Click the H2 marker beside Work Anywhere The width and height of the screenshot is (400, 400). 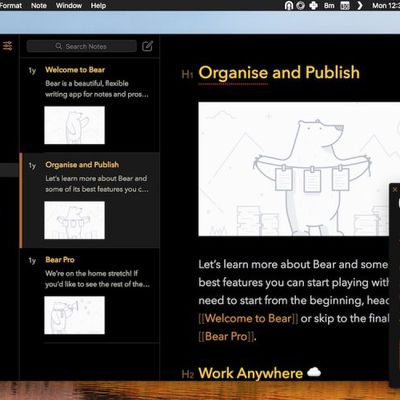188,374
